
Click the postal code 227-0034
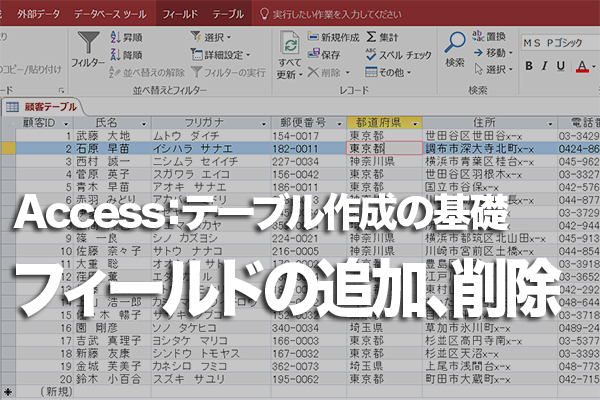click(295, 162)
